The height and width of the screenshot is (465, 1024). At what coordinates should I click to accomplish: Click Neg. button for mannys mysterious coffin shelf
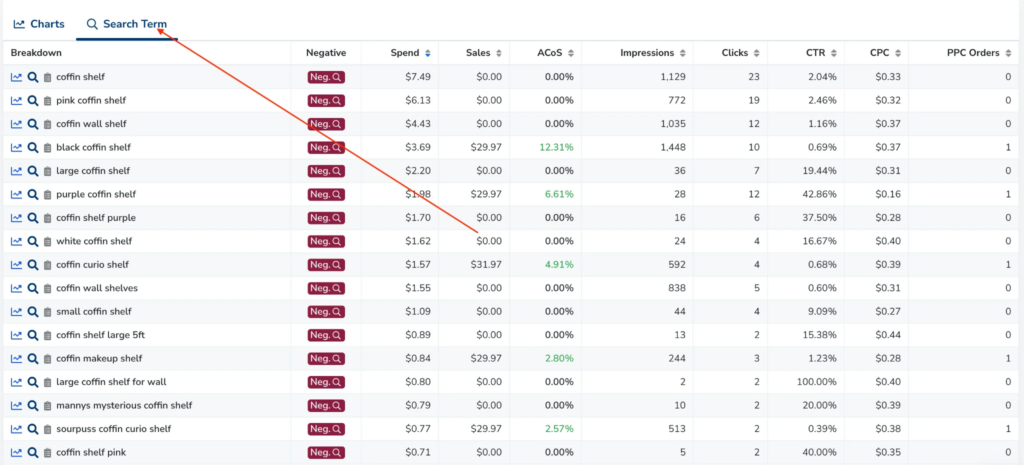click(x=326, y=406)
